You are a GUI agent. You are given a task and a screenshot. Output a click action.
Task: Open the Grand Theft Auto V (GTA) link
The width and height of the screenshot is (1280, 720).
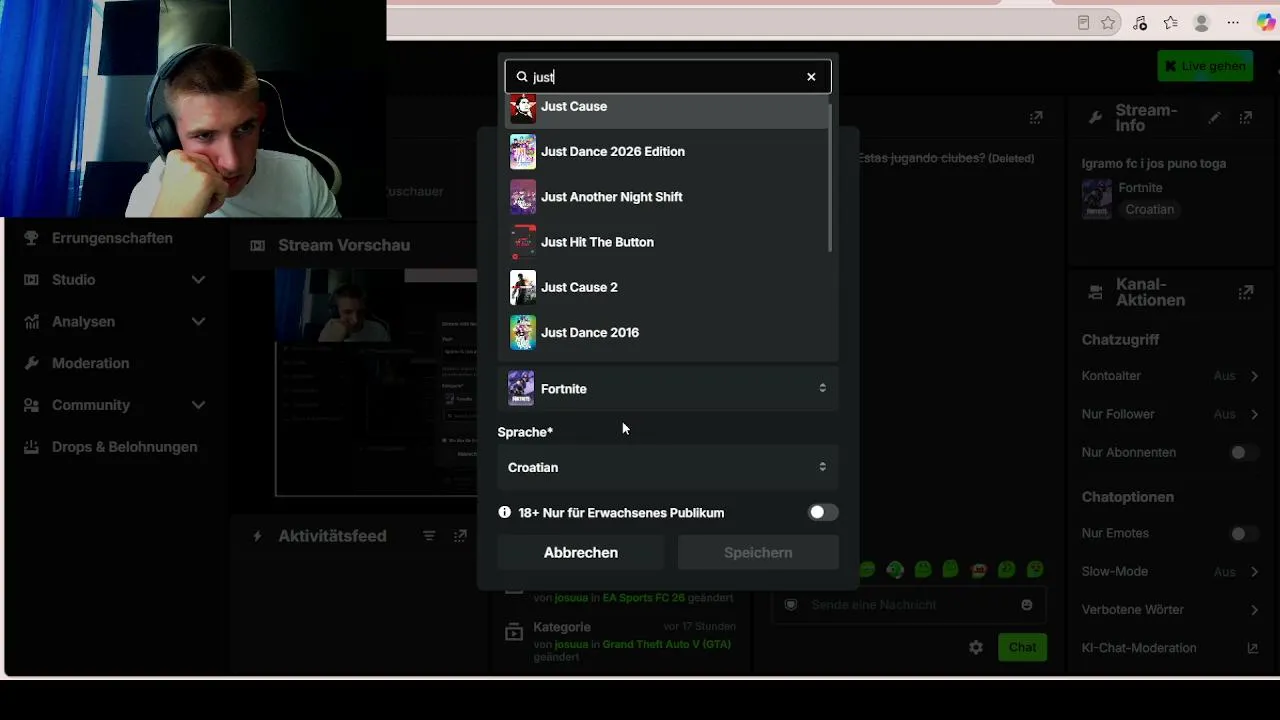(x=666, y=644)
